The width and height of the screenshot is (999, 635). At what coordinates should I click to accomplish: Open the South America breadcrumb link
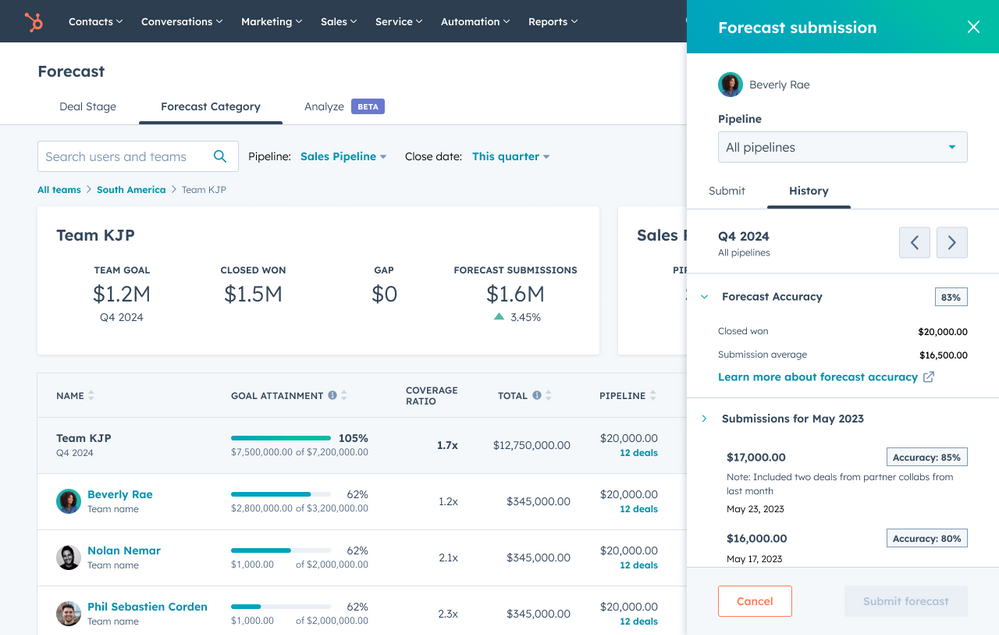coord(131,190)
